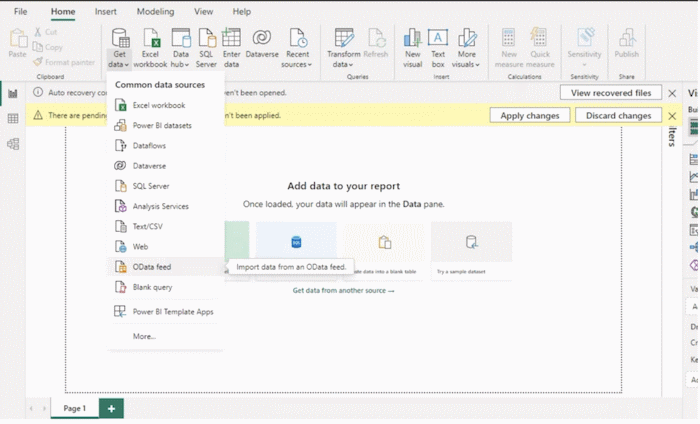Click Copy in the Clipboard group
700x424 pixels.
point(48,47)
